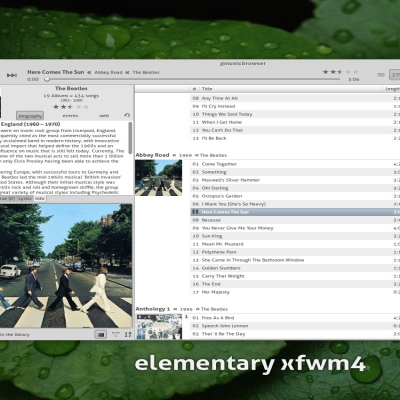Switch to the Lyrics tab
The image size is (400, 400).
click(x=25, y=198)
